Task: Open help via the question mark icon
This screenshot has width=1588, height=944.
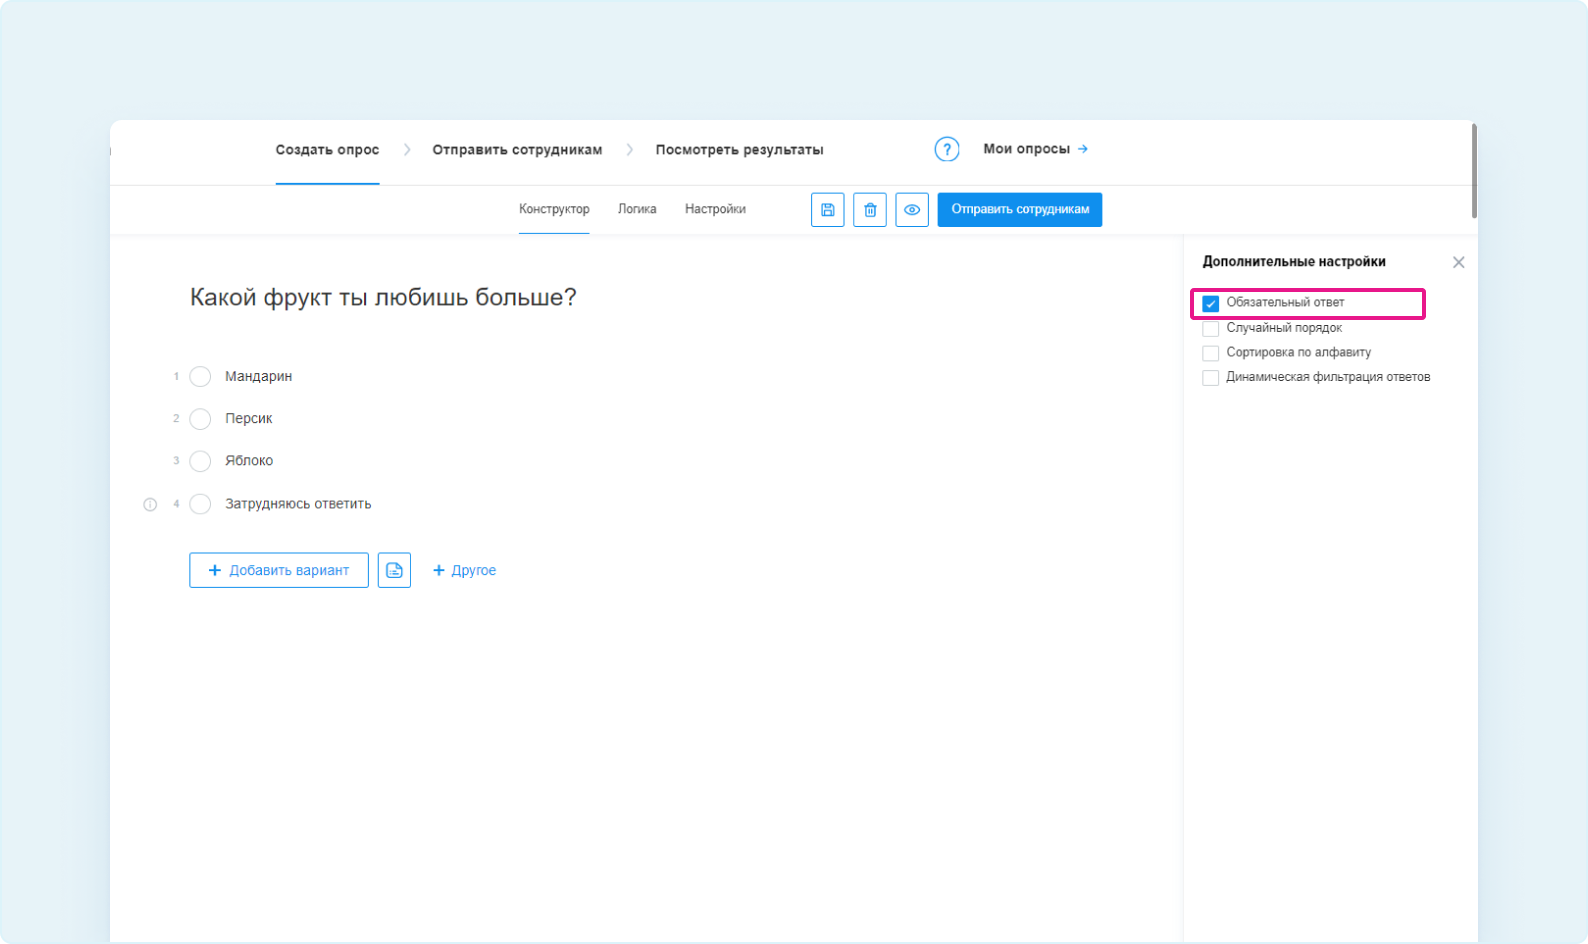Action: pos(947,149)
